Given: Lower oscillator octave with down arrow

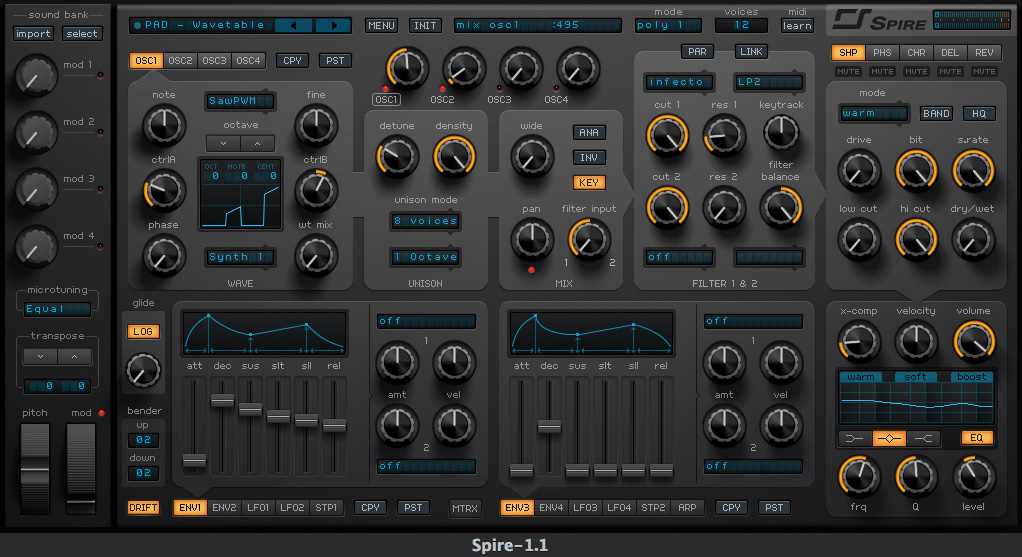Looking at the screenshot, I should (224, 143).
